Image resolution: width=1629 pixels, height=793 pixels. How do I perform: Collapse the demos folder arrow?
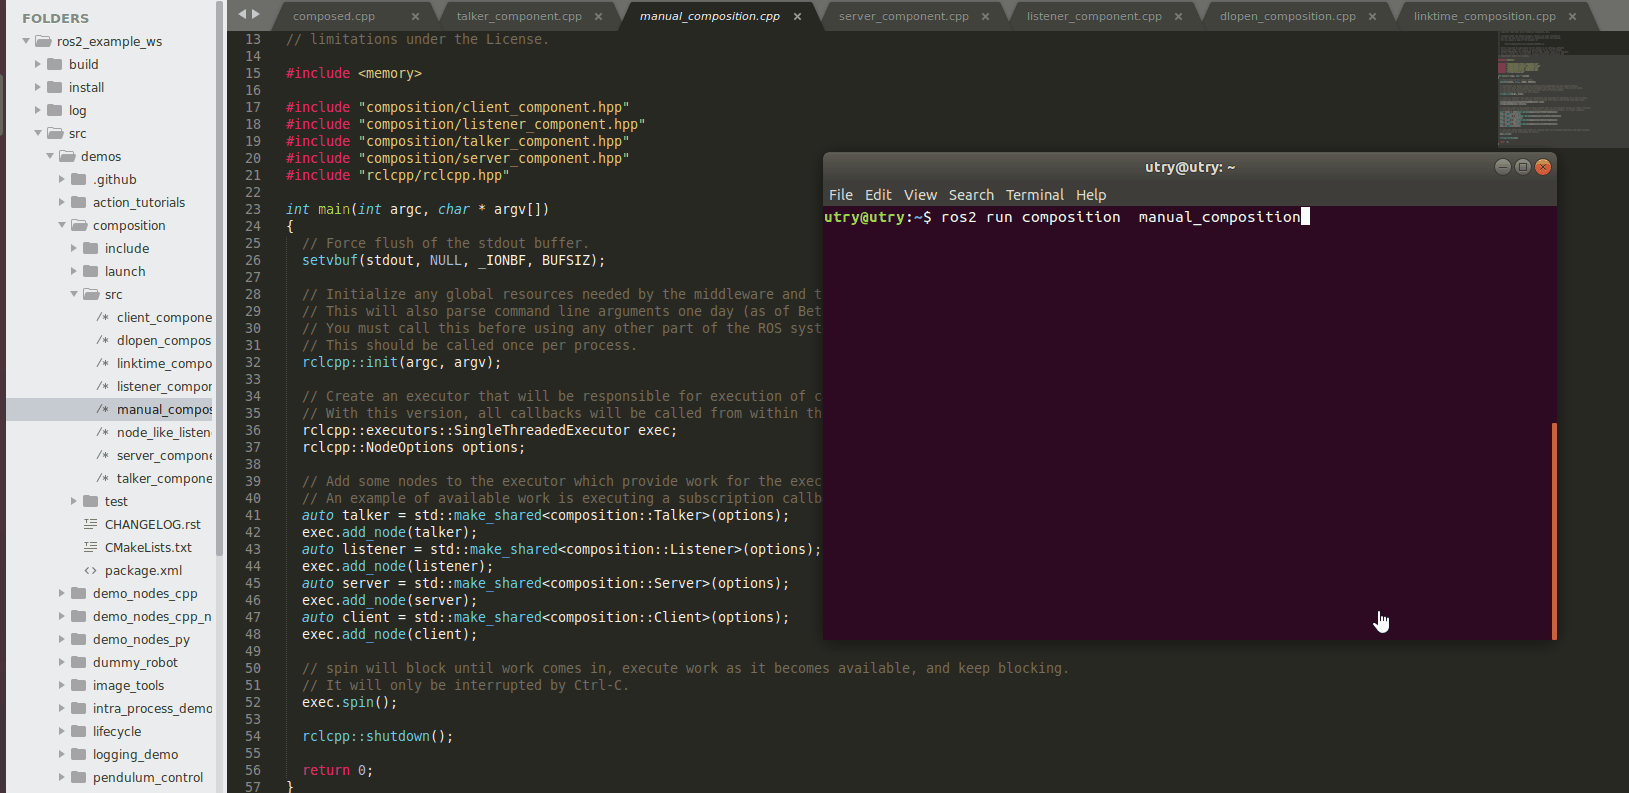click(50, 156)
